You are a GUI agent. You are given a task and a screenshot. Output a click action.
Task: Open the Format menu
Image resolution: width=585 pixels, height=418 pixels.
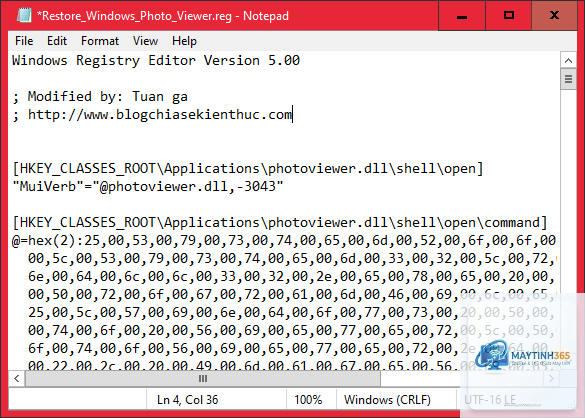pyautogui.click(x=100, y=41)
